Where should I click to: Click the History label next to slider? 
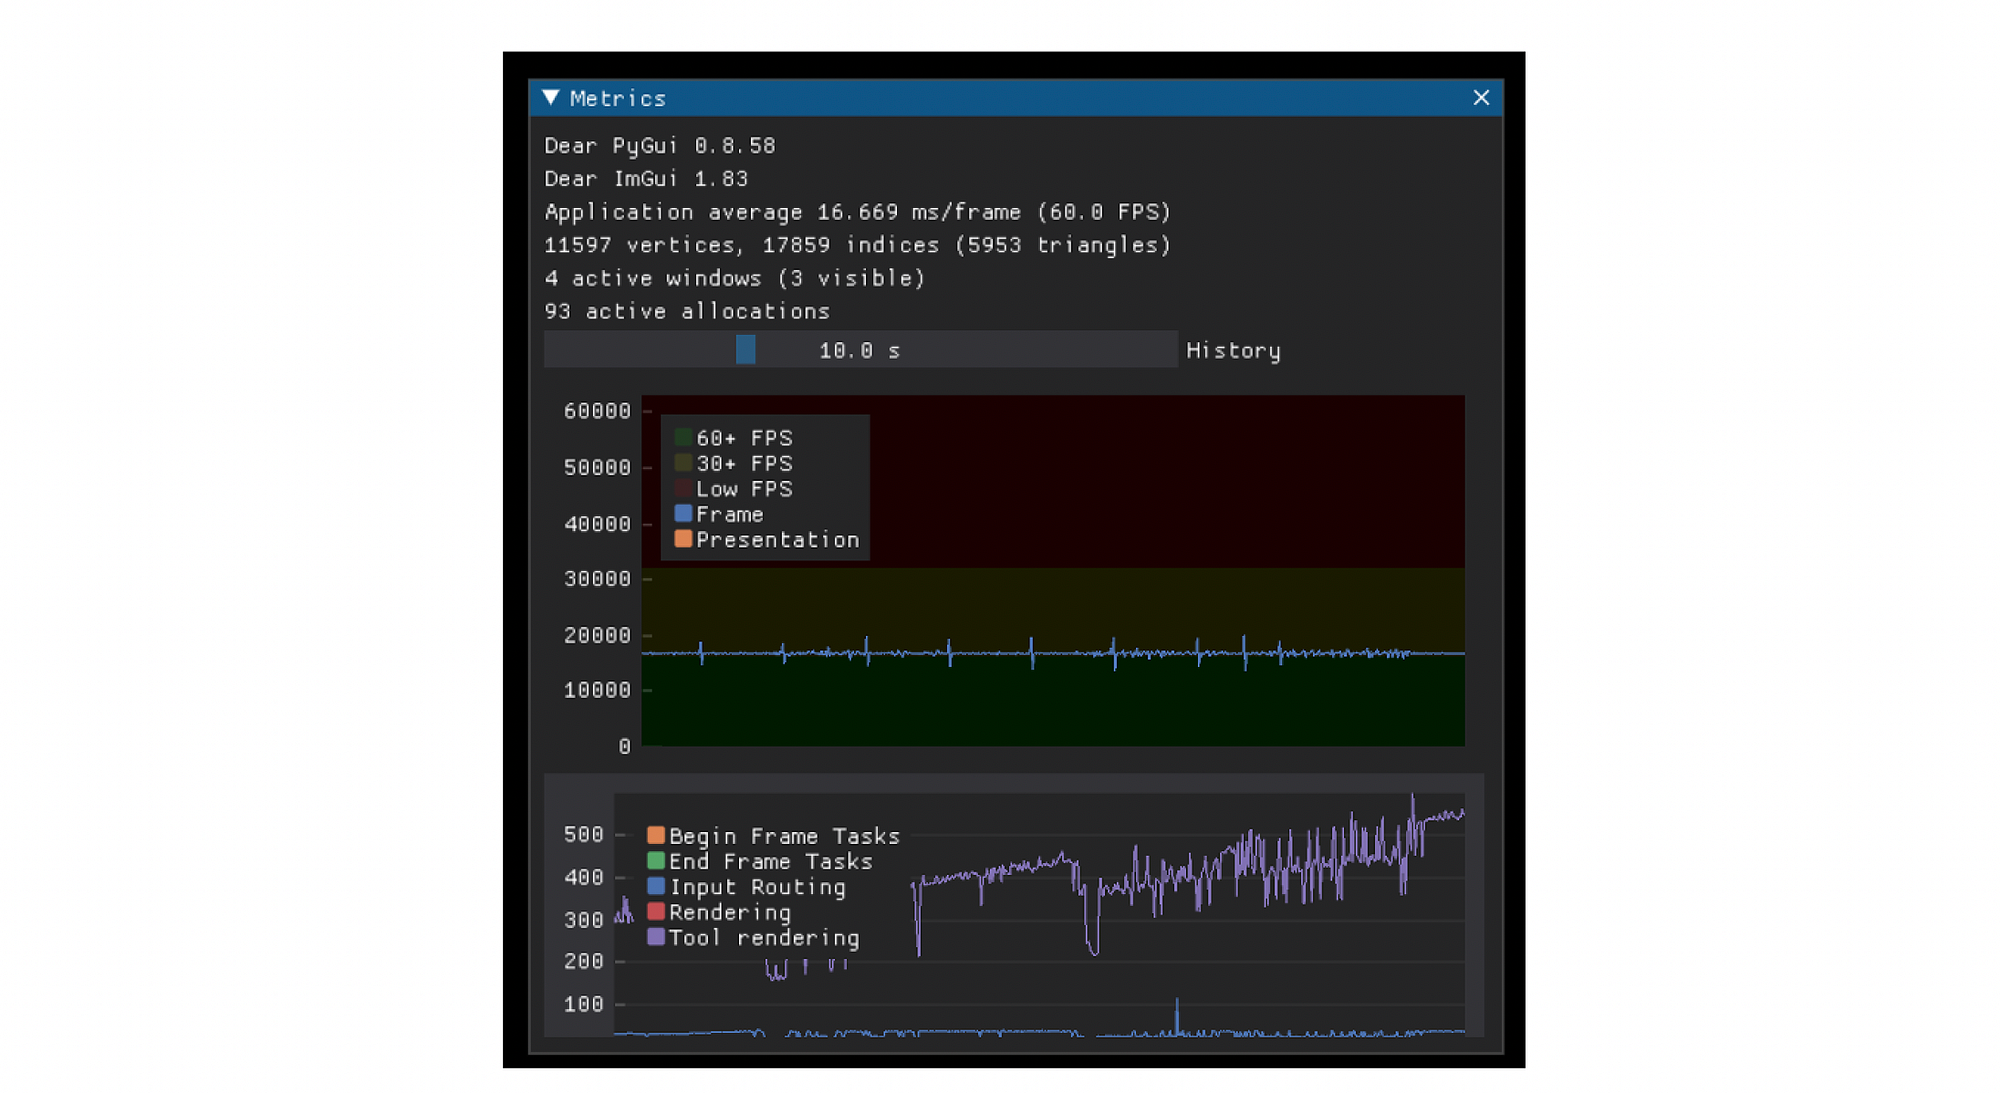(1233, 351)
